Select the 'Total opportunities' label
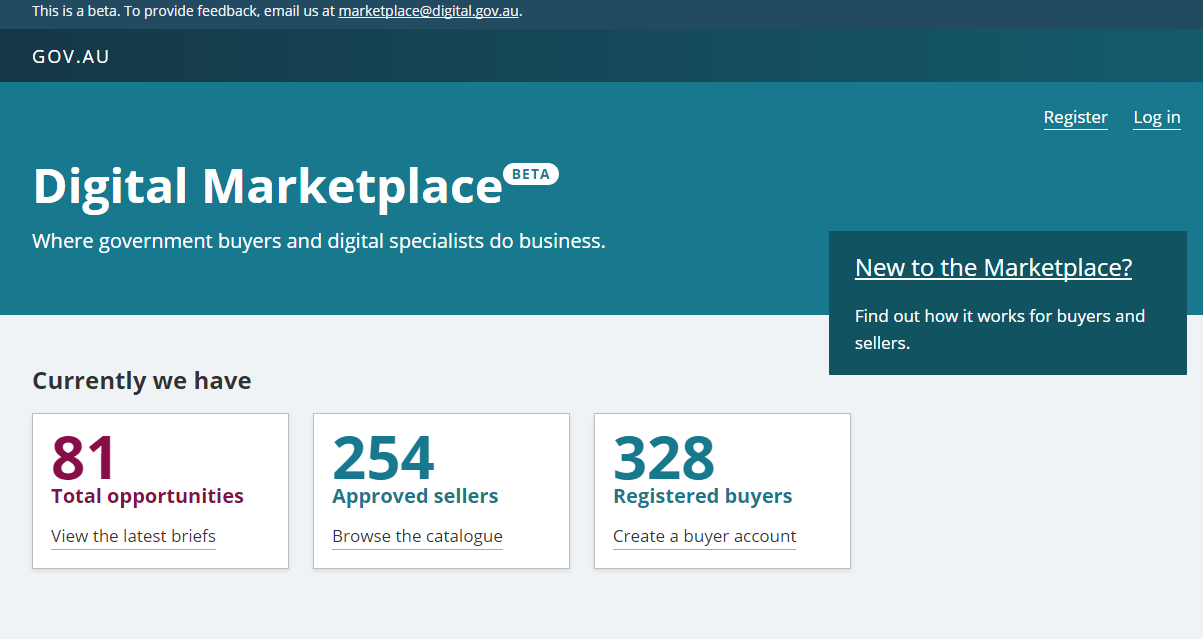 147,496
